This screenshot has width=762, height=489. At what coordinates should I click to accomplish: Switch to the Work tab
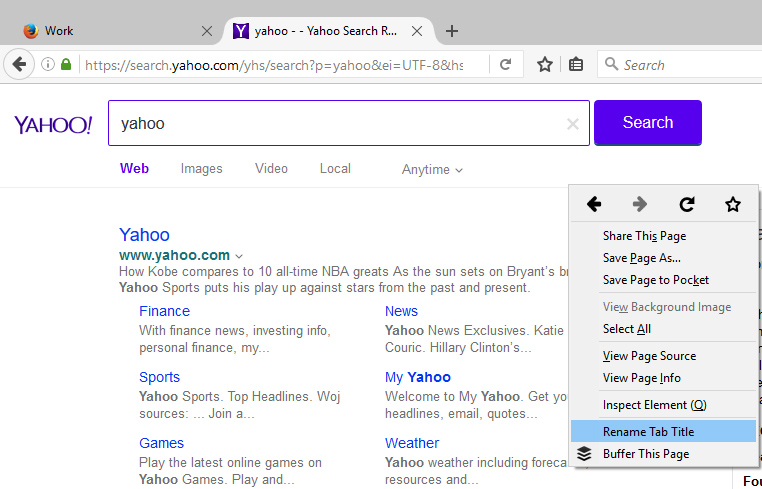110,31
